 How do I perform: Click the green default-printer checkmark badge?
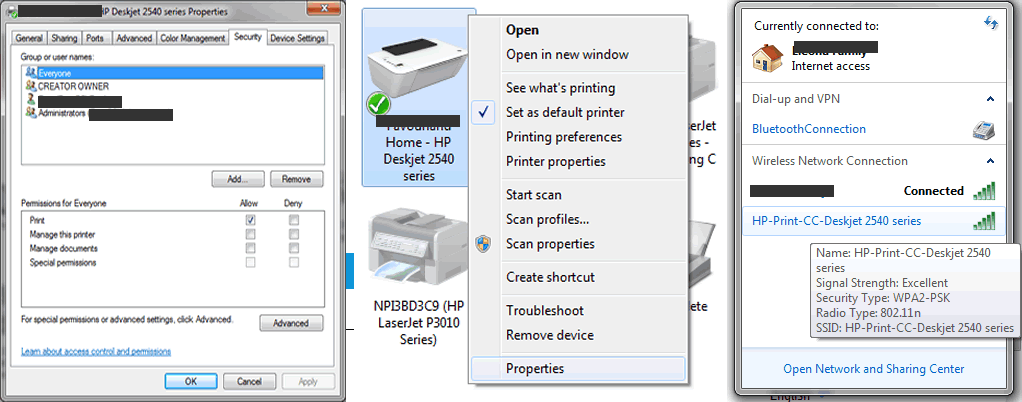pyautogui.click(x=377, y=104)
